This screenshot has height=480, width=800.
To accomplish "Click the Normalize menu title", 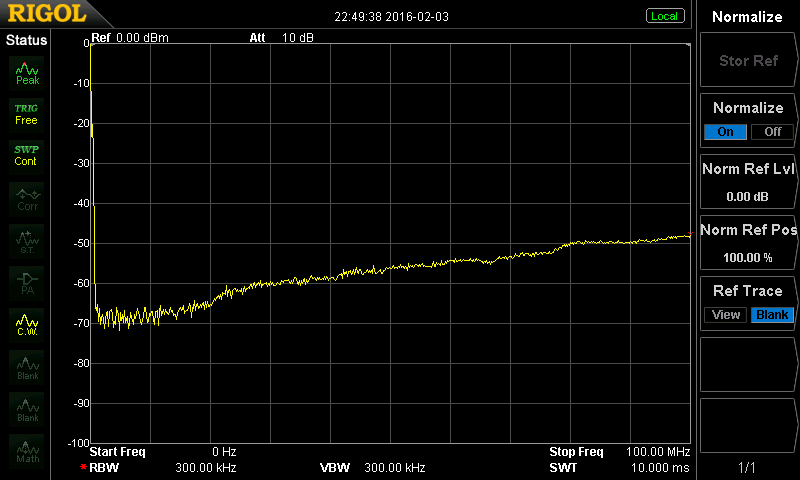I will (x=748, y=17).
